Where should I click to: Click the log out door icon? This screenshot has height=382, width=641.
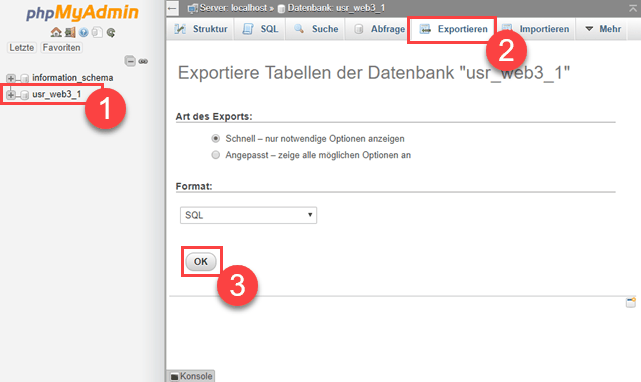70,32
